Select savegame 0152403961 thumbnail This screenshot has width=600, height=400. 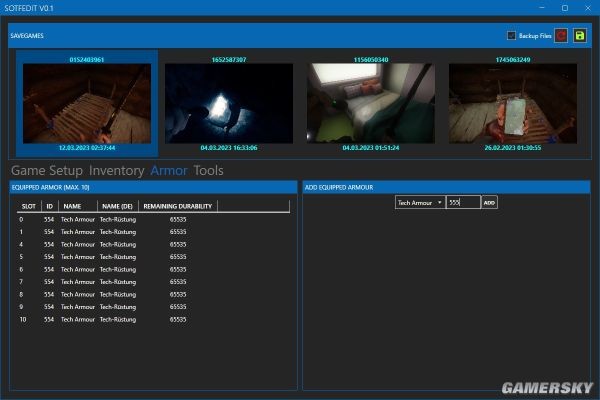[x=87, y=103]
